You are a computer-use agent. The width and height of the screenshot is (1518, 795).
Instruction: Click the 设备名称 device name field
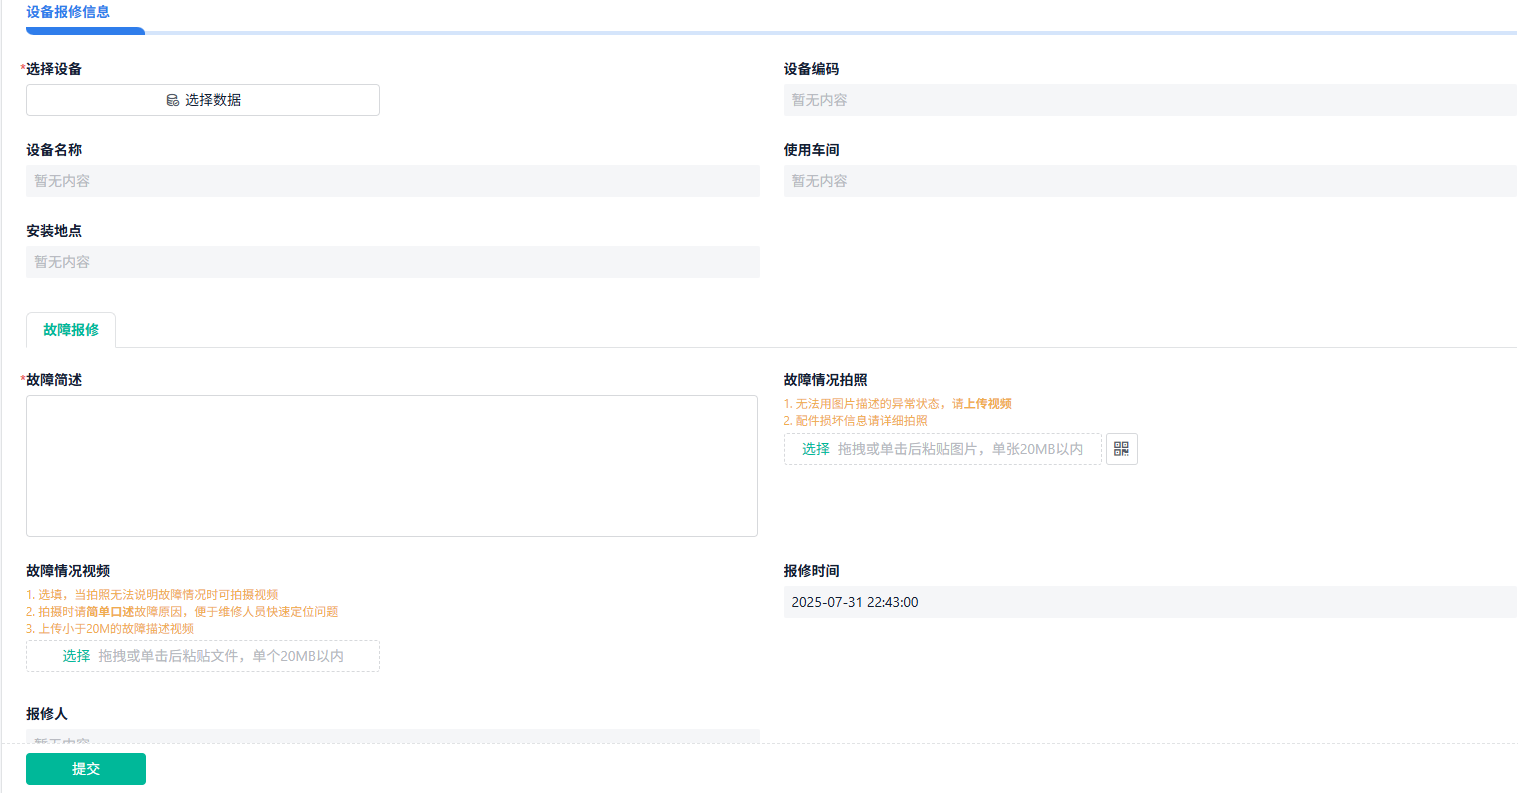(390, 181)
